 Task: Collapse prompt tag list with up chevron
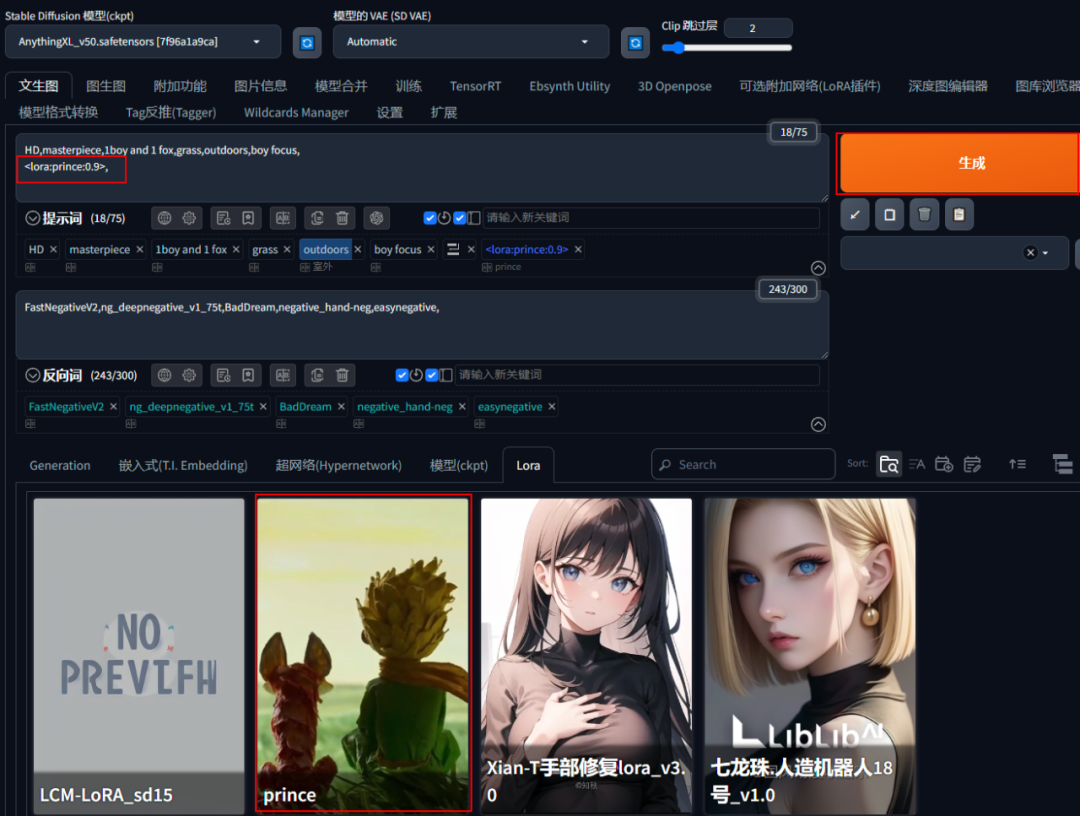click(x=818, y=268)
